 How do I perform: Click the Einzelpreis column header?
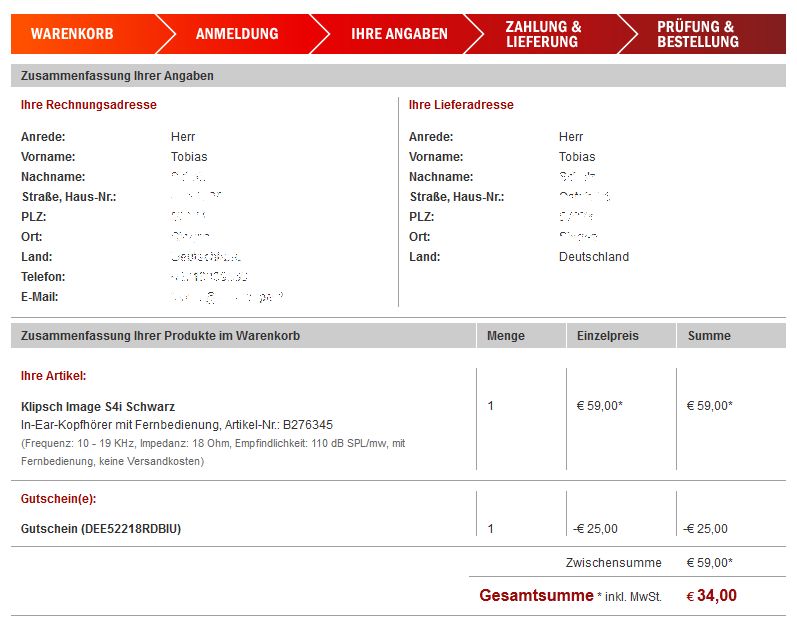click(608, 336)
